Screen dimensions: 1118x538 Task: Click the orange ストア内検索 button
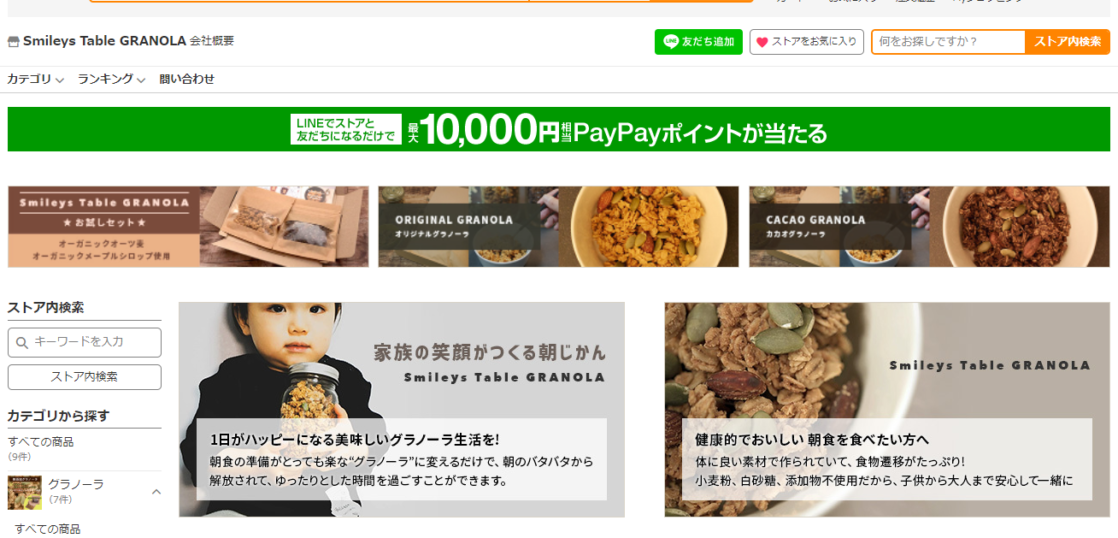coord(1067,42)
